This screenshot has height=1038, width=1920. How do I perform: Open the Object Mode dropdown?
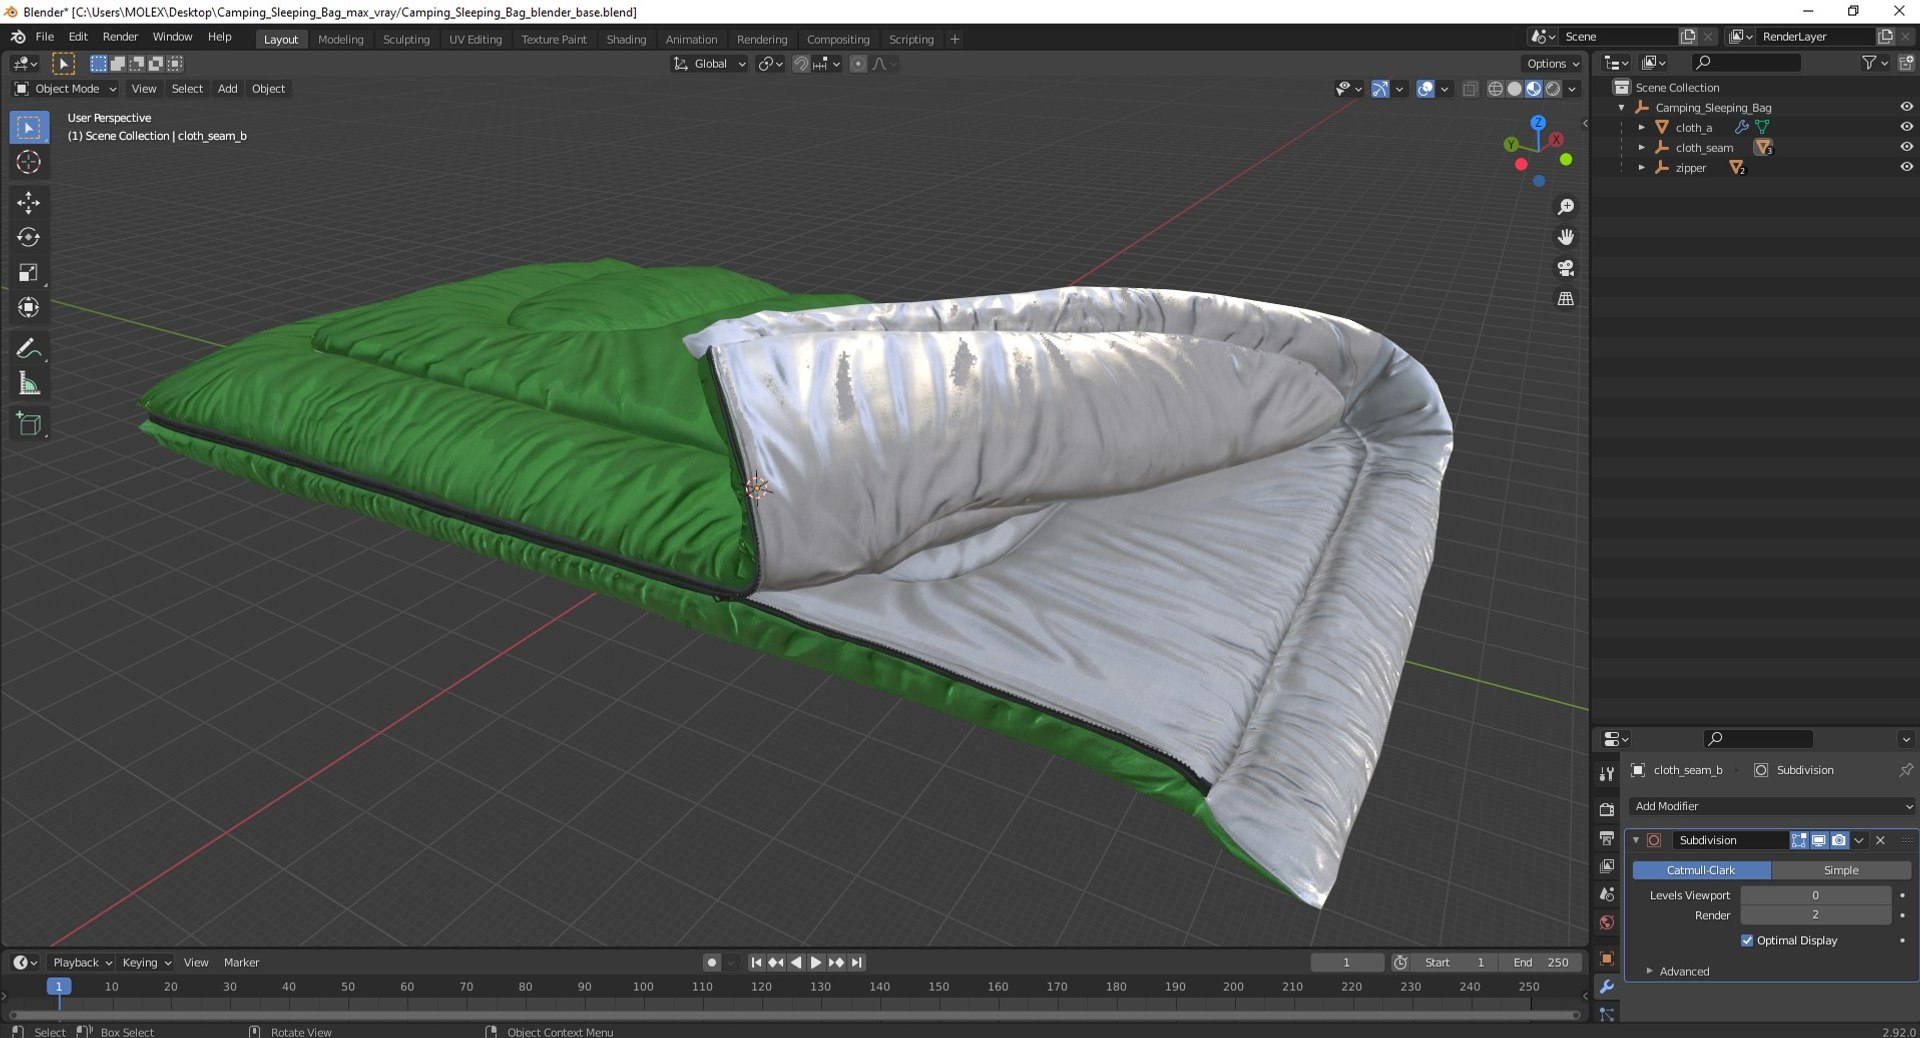click(x=65, y=89)
